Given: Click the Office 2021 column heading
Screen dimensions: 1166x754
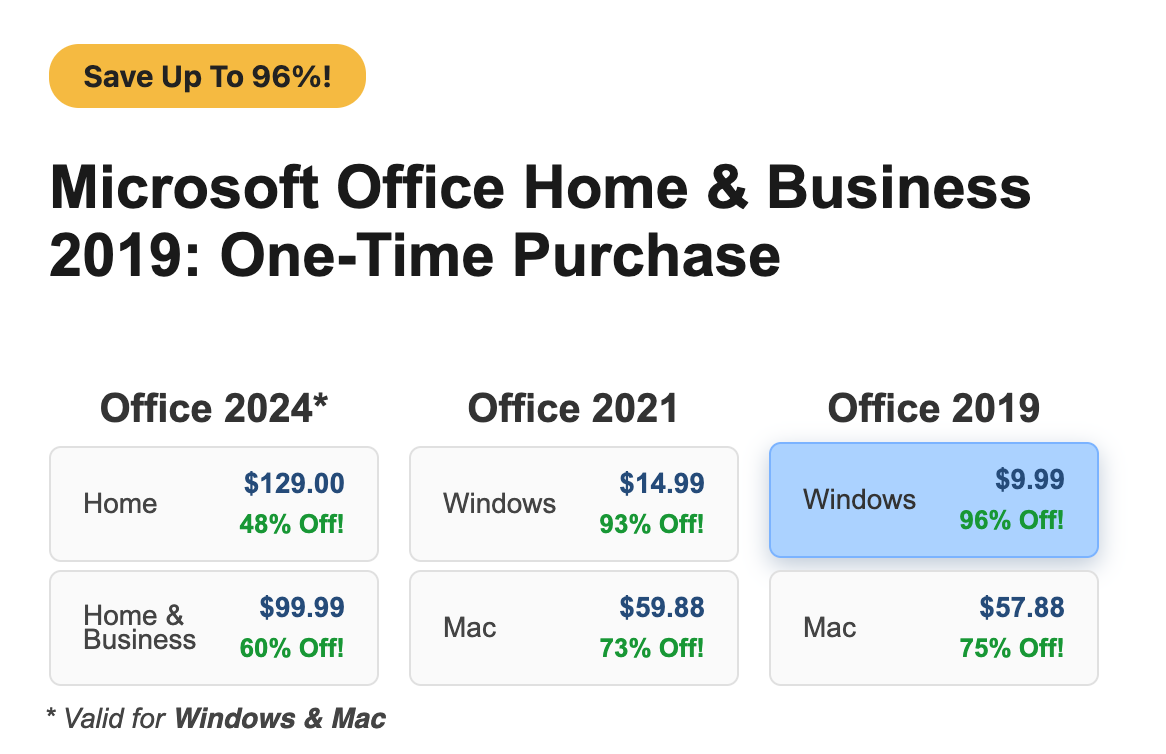Looking at the screenshot, I should pos(573,408).
